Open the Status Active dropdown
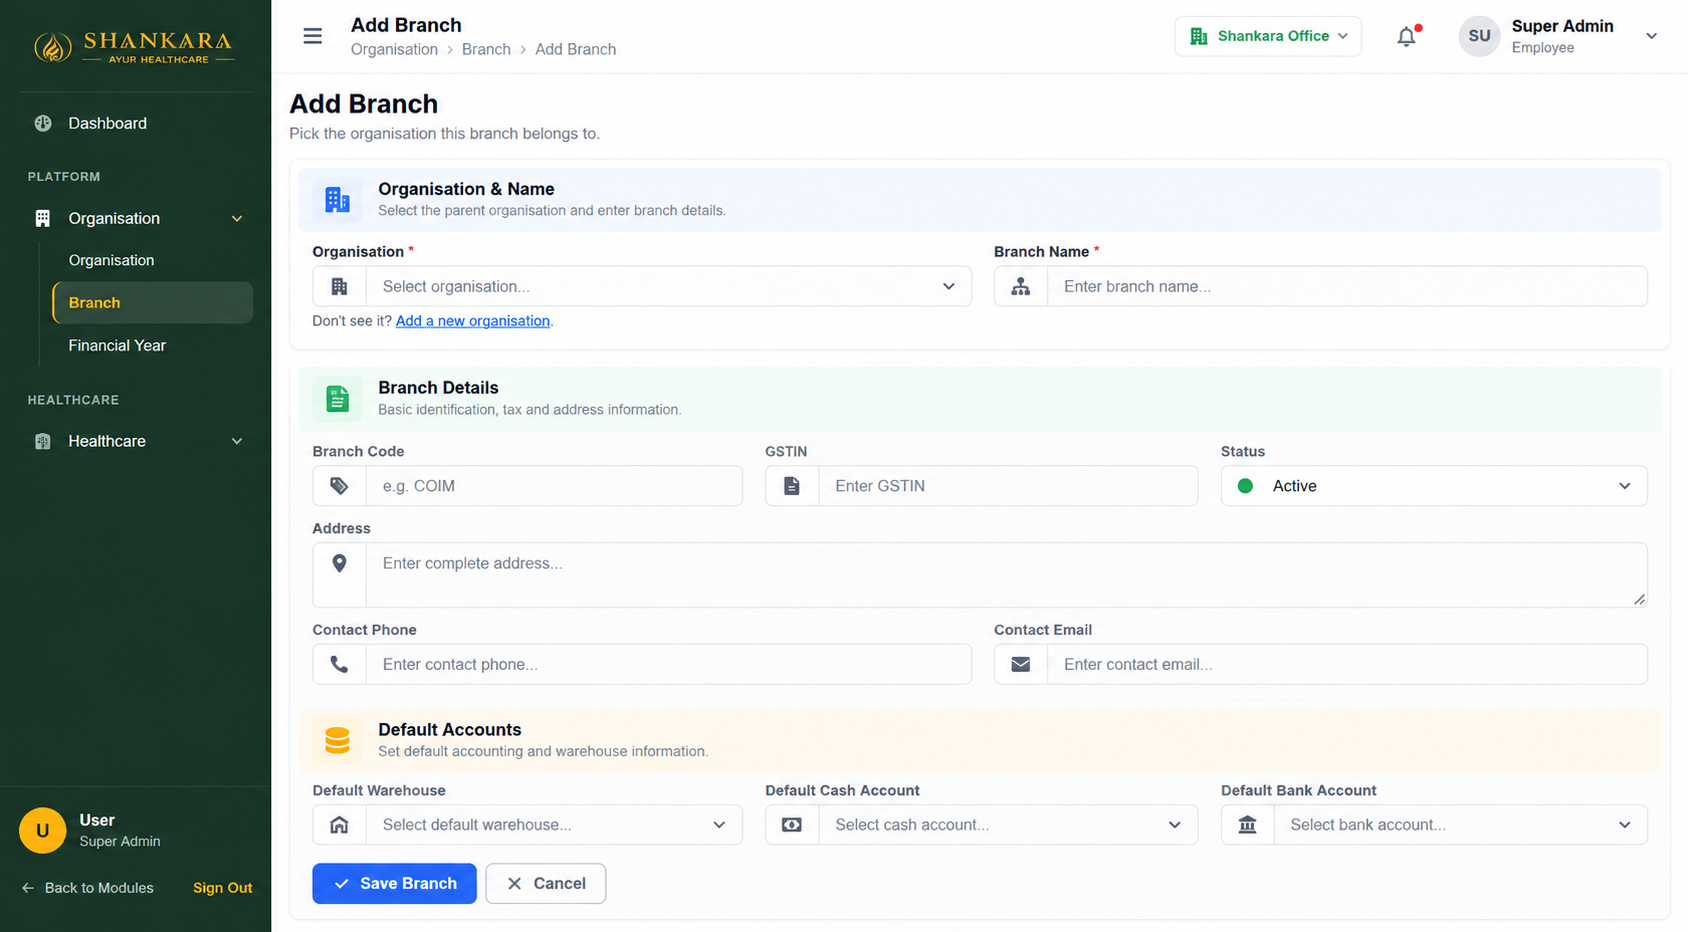 (1434, 486)
